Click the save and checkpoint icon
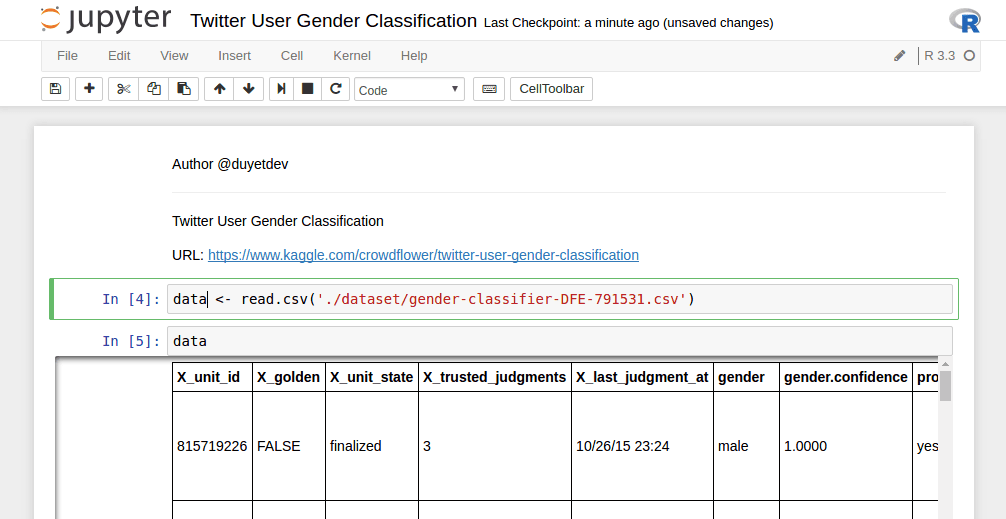The width and height of the screenshot is (1006, 519). click(55, 89)
